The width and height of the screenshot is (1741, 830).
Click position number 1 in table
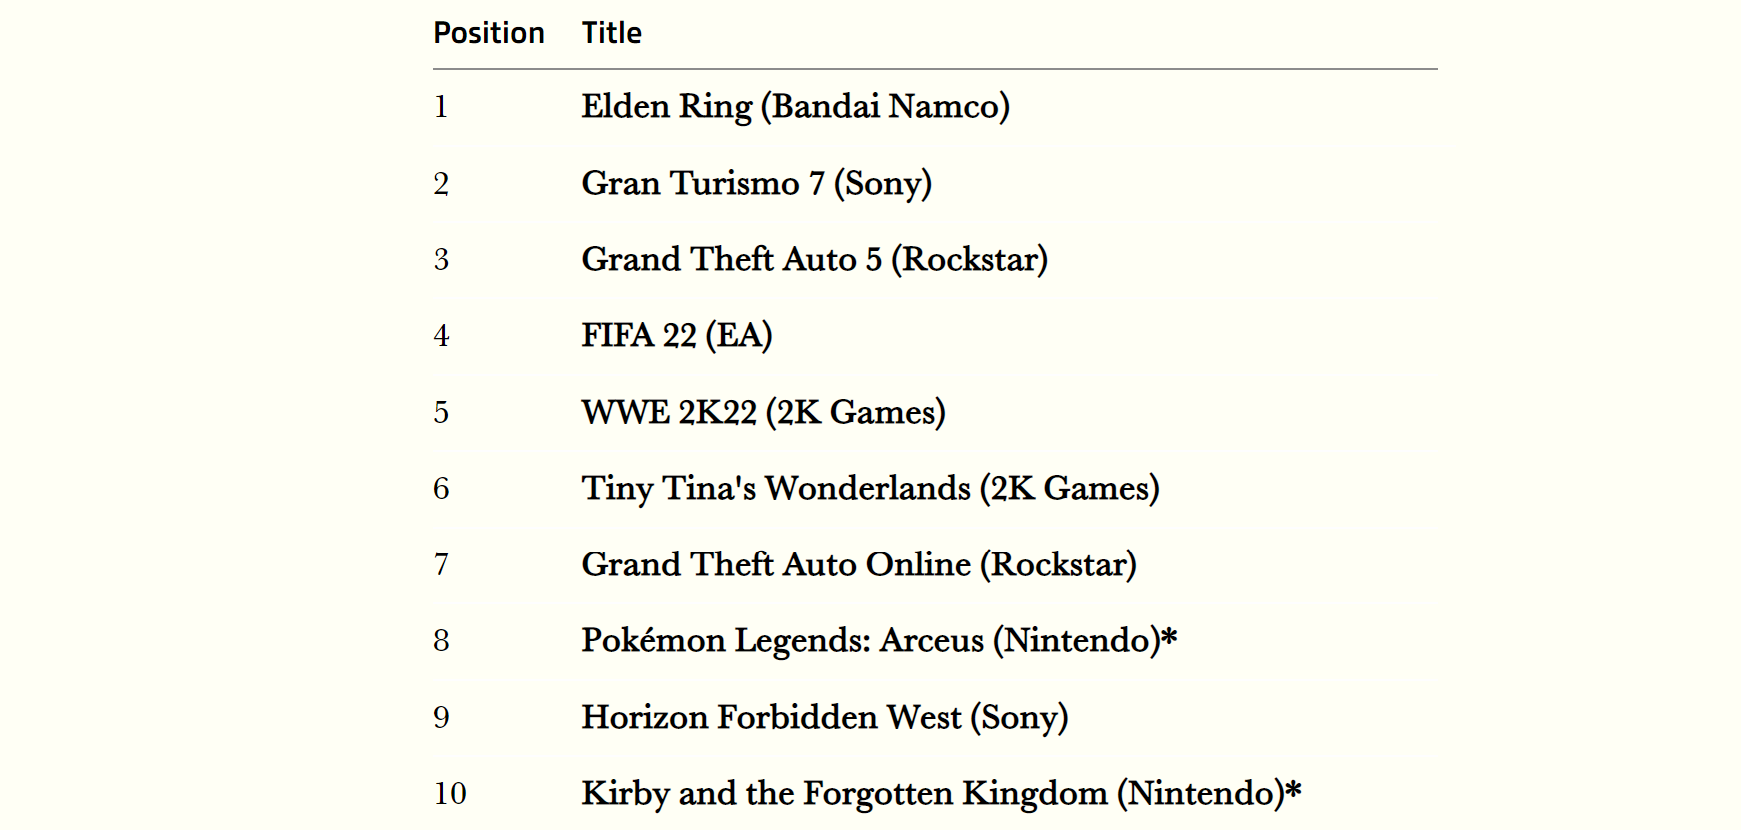(x=441, y=107)
